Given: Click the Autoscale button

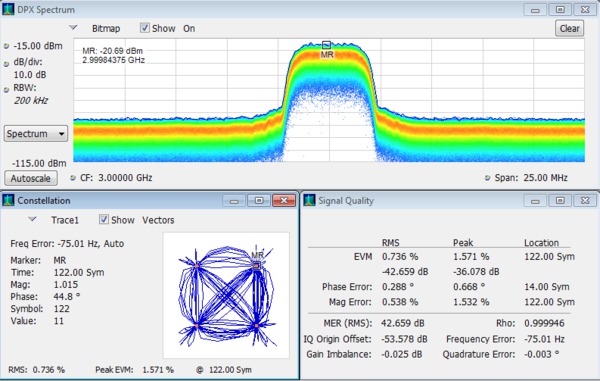Looking at the screenshot, I should click(31, 178).
